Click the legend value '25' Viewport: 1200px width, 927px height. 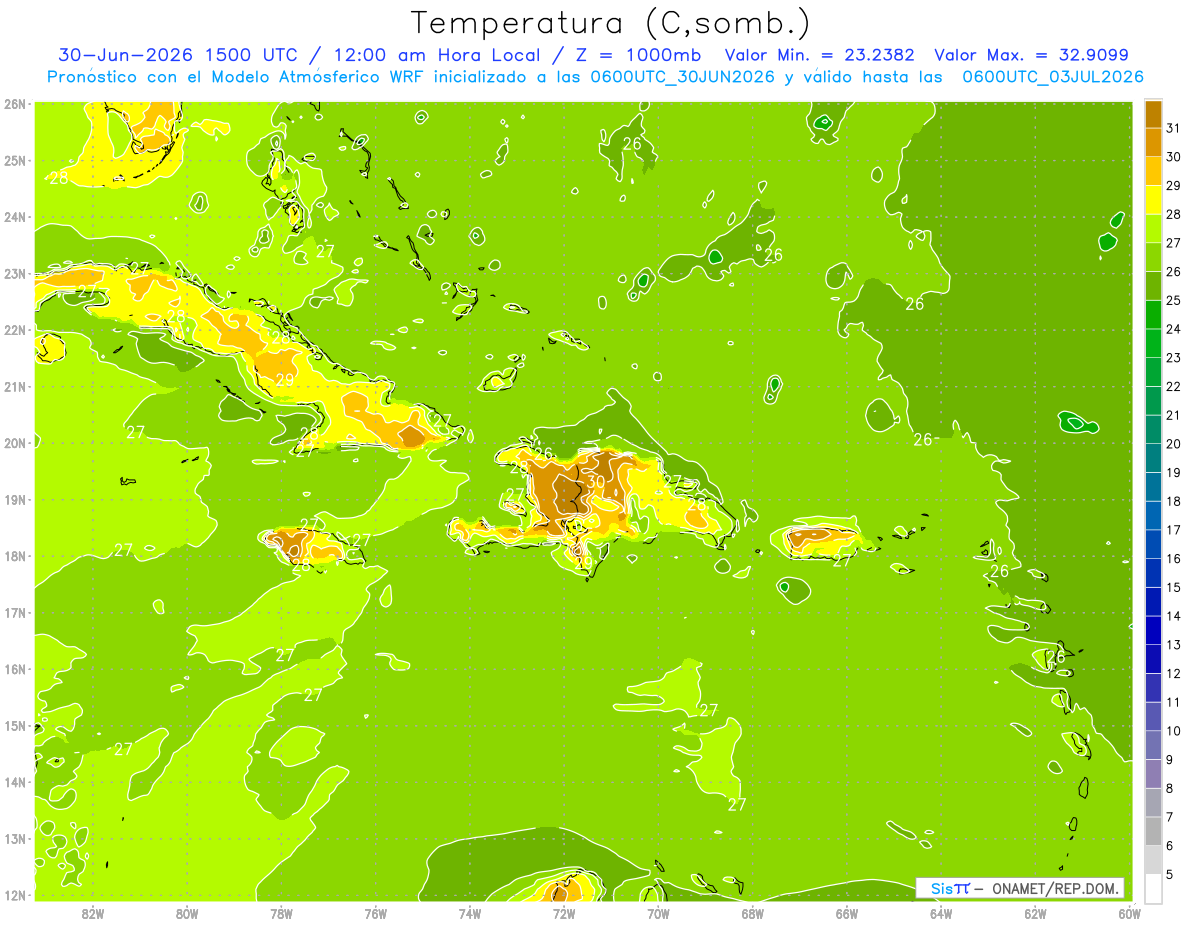[1173, 300]
